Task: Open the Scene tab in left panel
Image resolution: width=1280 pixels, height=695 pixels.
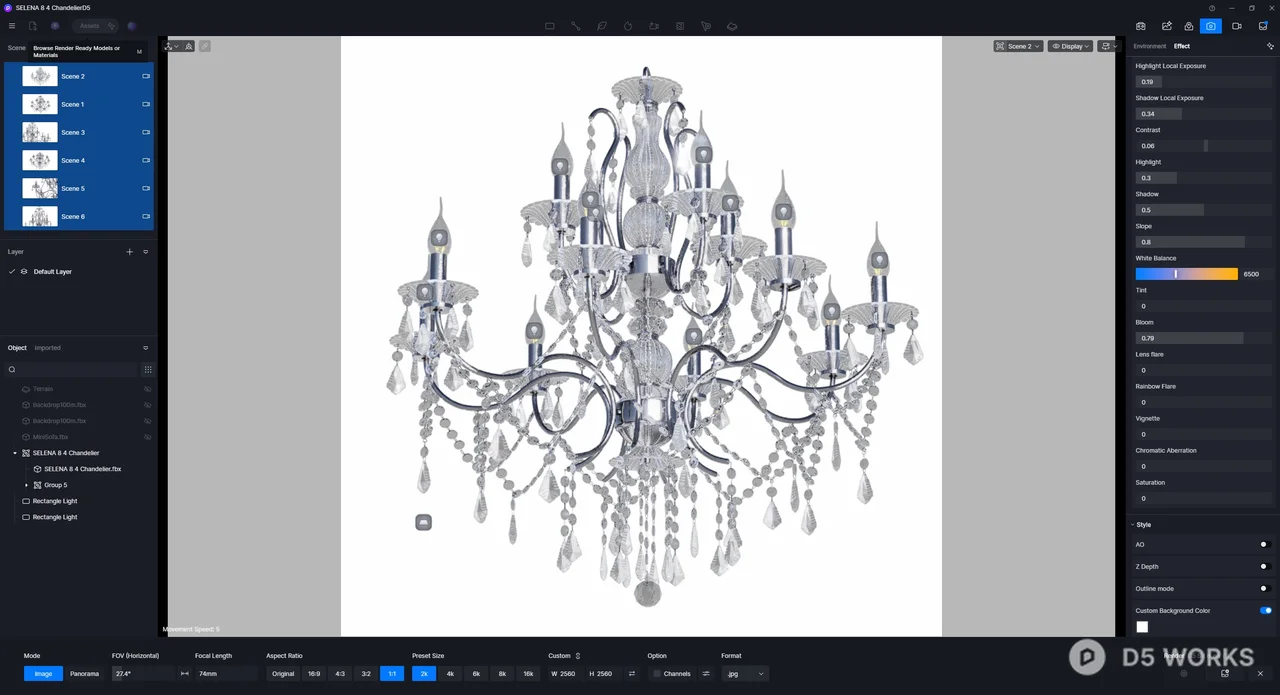Action: (17, 48)
